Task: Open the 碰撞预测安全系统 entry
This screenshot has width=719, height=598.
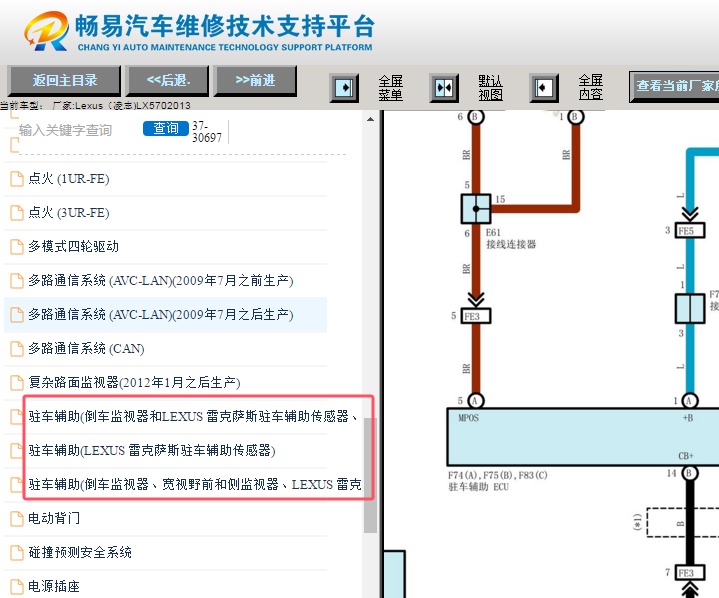Action: (80, 552)
